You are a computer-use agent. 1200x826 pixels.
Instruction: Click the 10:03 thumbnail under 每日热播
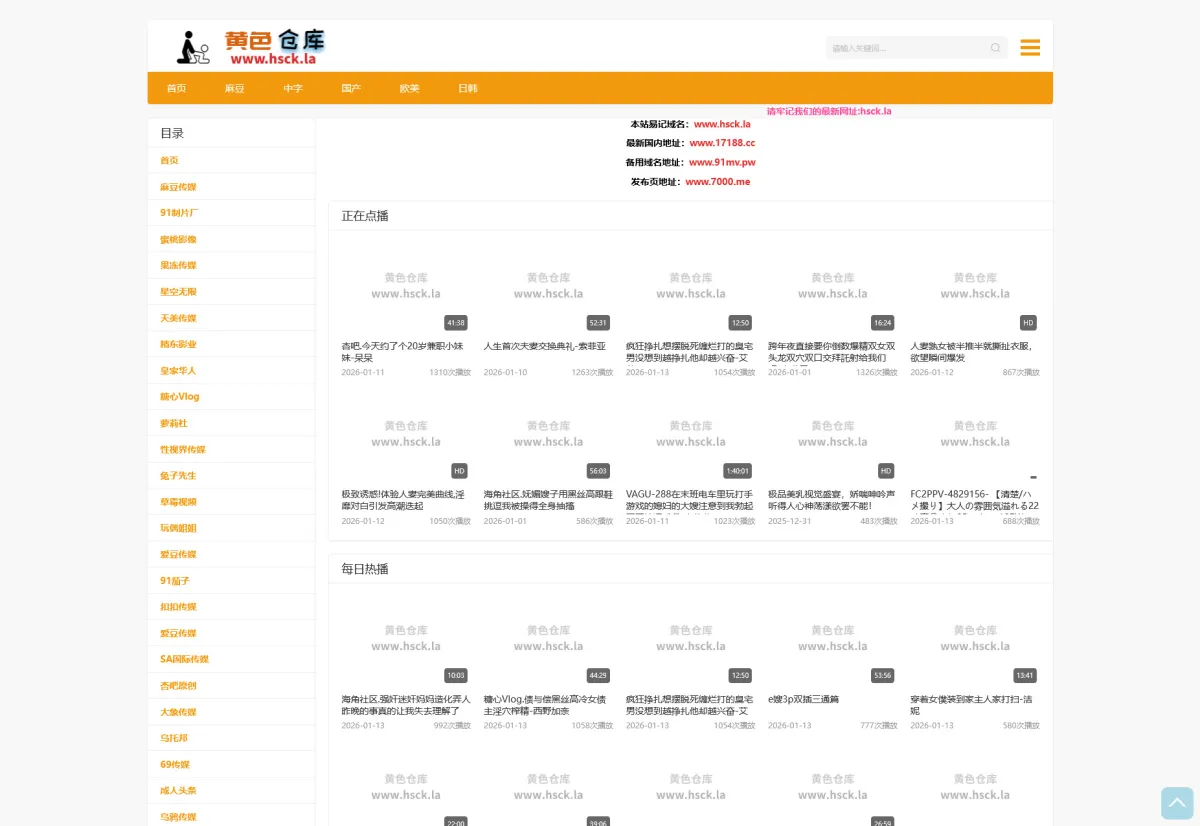(405, 638)
